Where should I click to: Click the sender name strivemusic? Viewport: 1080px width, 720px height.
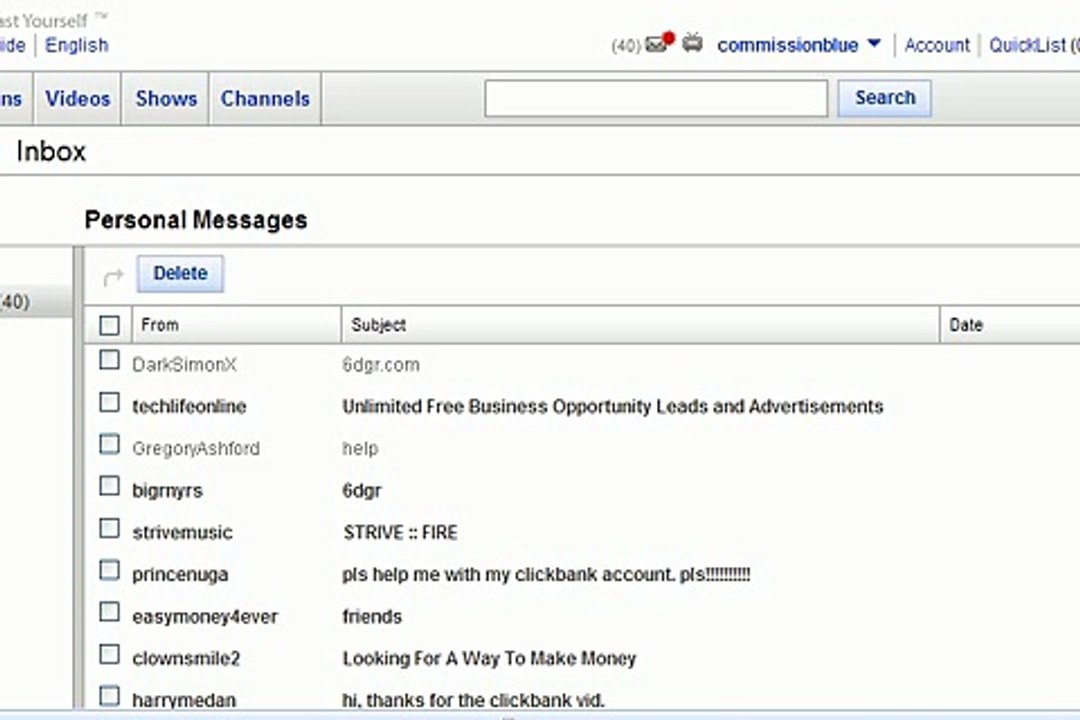click(182, 533)
